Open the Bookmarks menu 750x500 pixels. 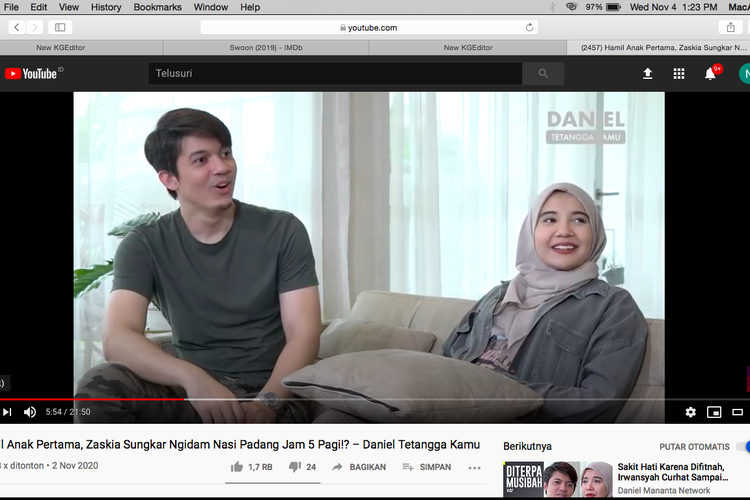(157, 7)
